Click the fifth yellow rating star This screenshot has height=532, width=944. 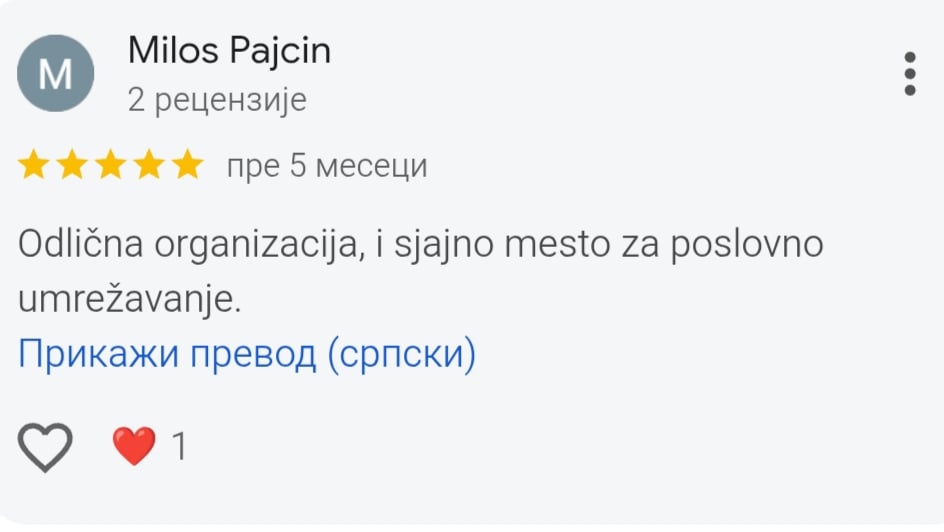pos(186,165)
